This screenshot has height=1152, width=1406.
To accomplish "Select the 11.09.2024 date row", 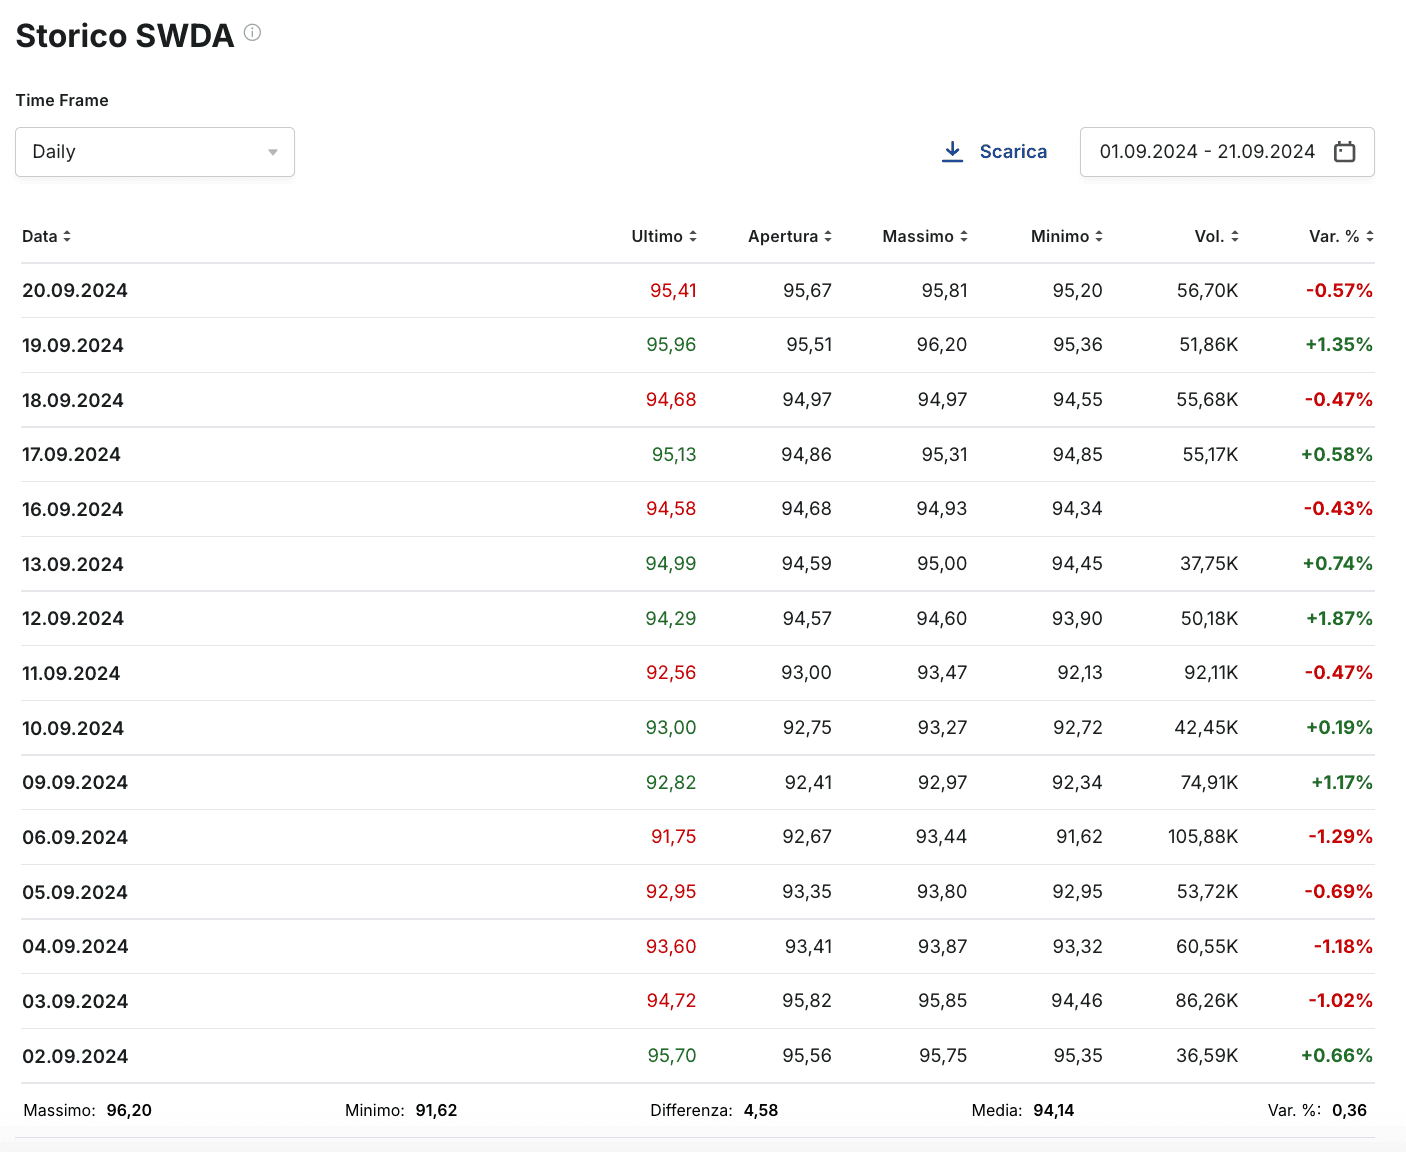I will (698, 673).
